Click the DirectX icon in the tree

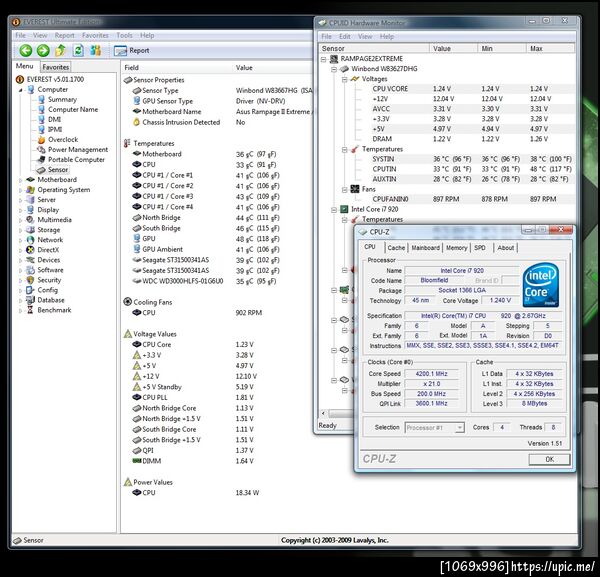click(30, 250)
